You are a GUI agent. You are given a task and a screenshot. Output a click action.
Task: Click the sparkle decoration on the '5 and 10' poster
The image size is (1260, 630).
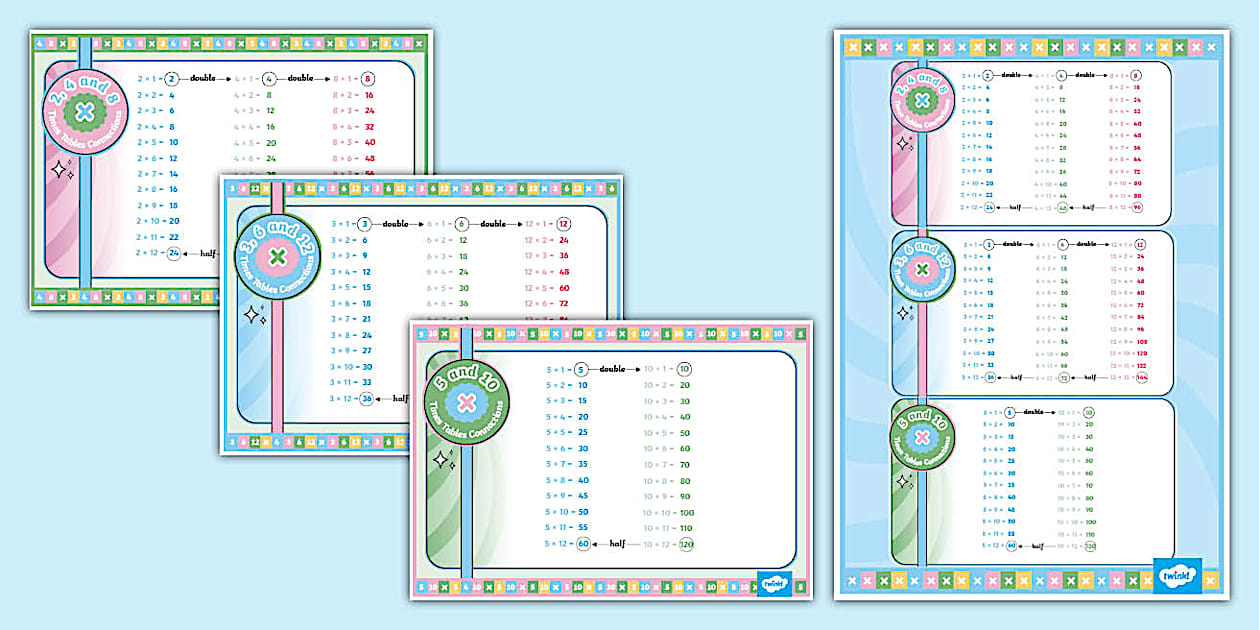[440, 460]
